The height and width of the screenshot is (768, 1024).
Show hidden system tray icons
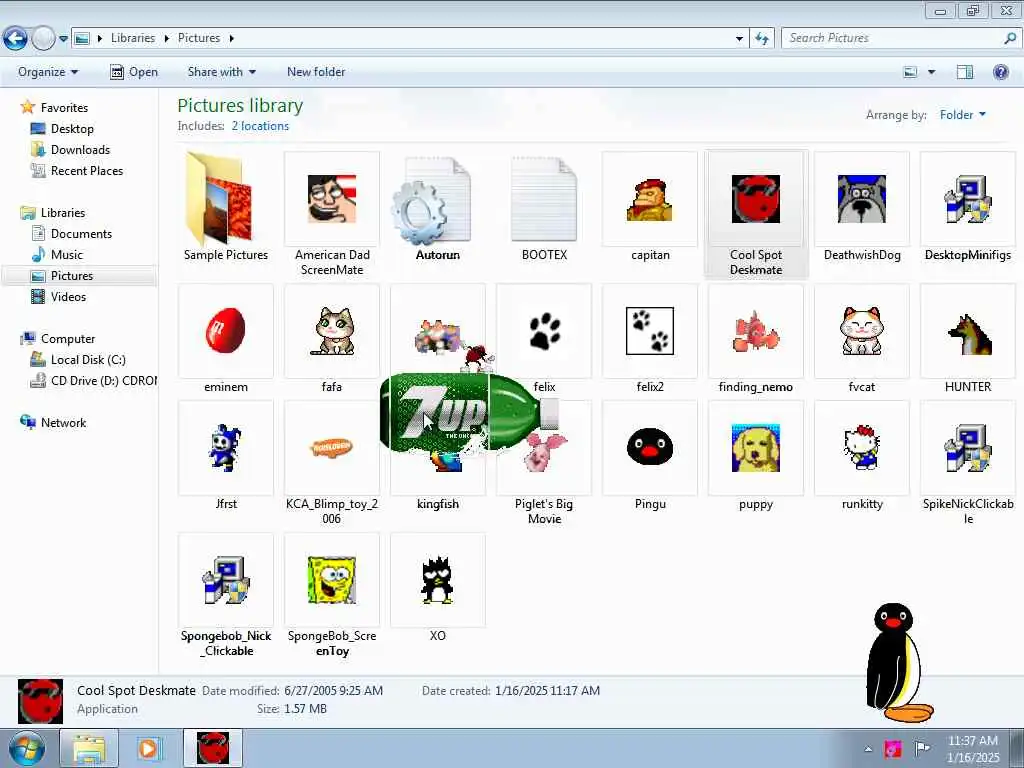click(x=868, y=749)
